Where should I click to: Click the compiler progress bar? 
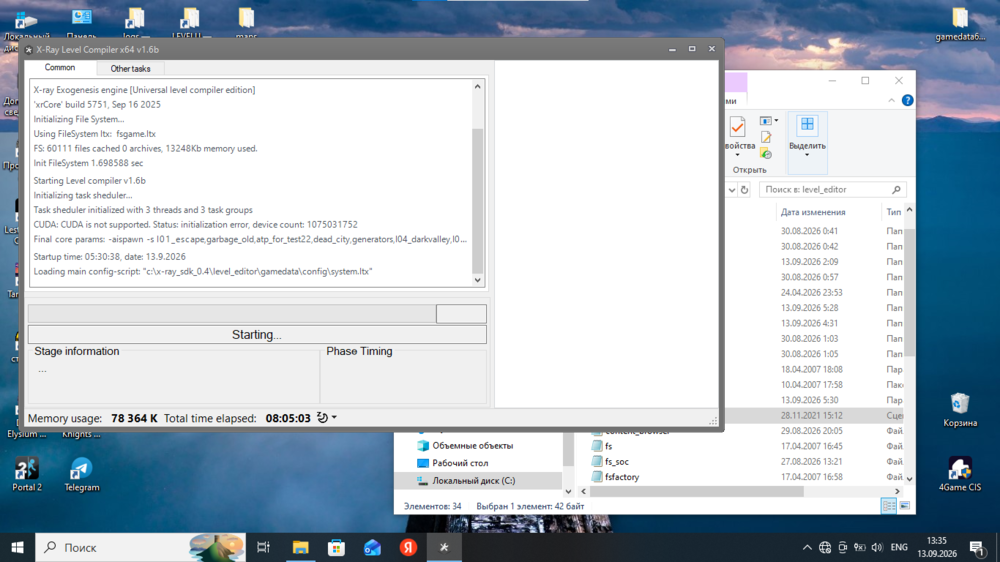pyautogui.click(x=257, y=313)
